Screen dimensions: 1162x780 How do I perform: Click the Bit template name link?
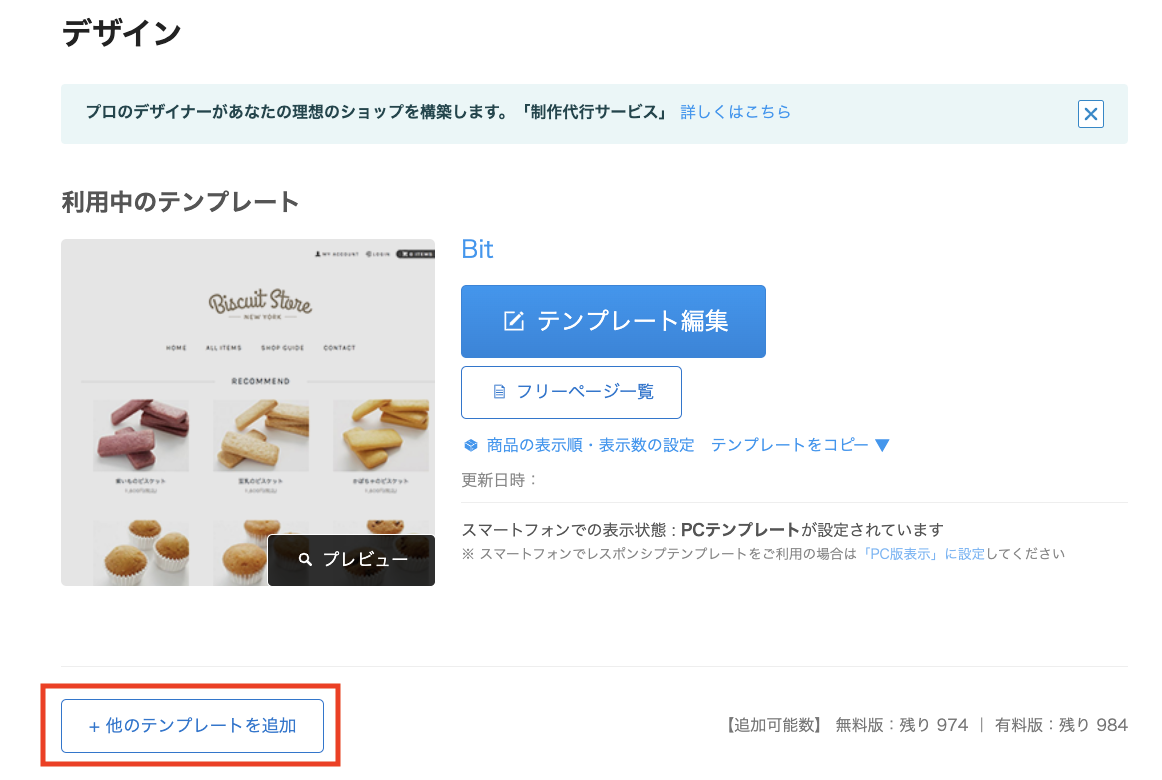pos(477,250)
